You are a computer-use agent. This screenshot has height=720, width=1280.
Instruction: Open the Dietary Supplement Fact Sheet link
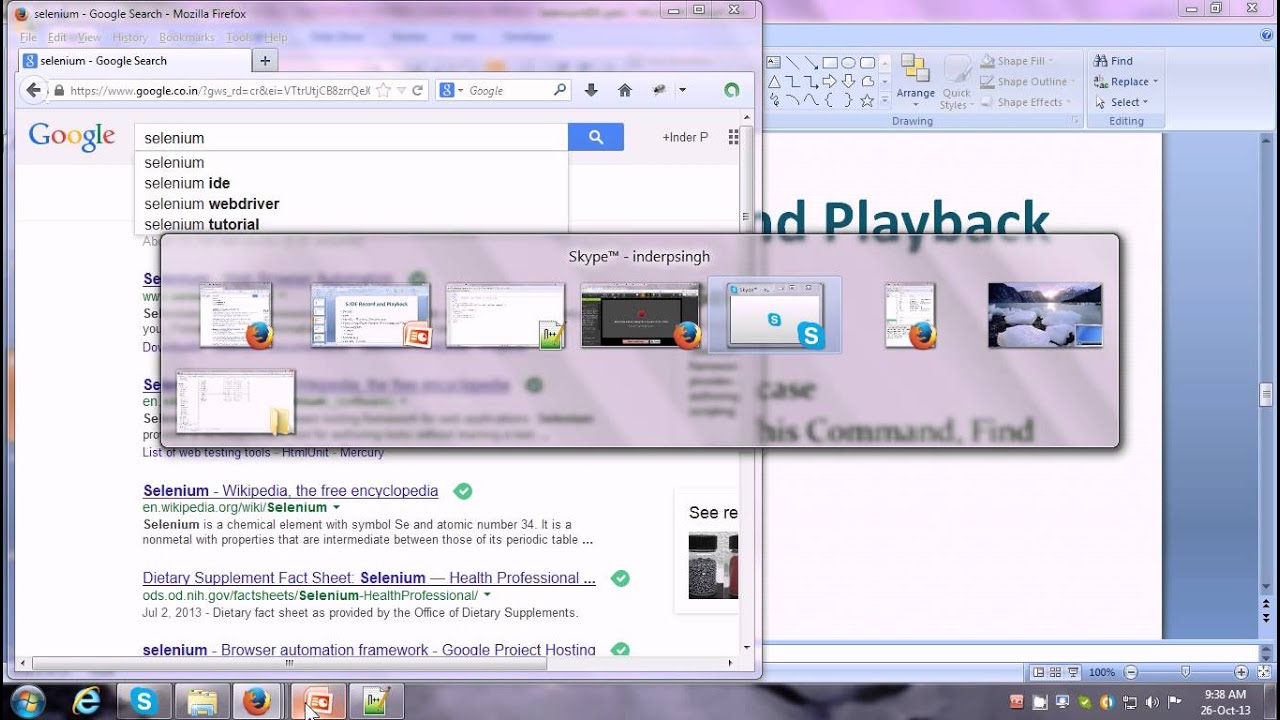pos(369,578)
